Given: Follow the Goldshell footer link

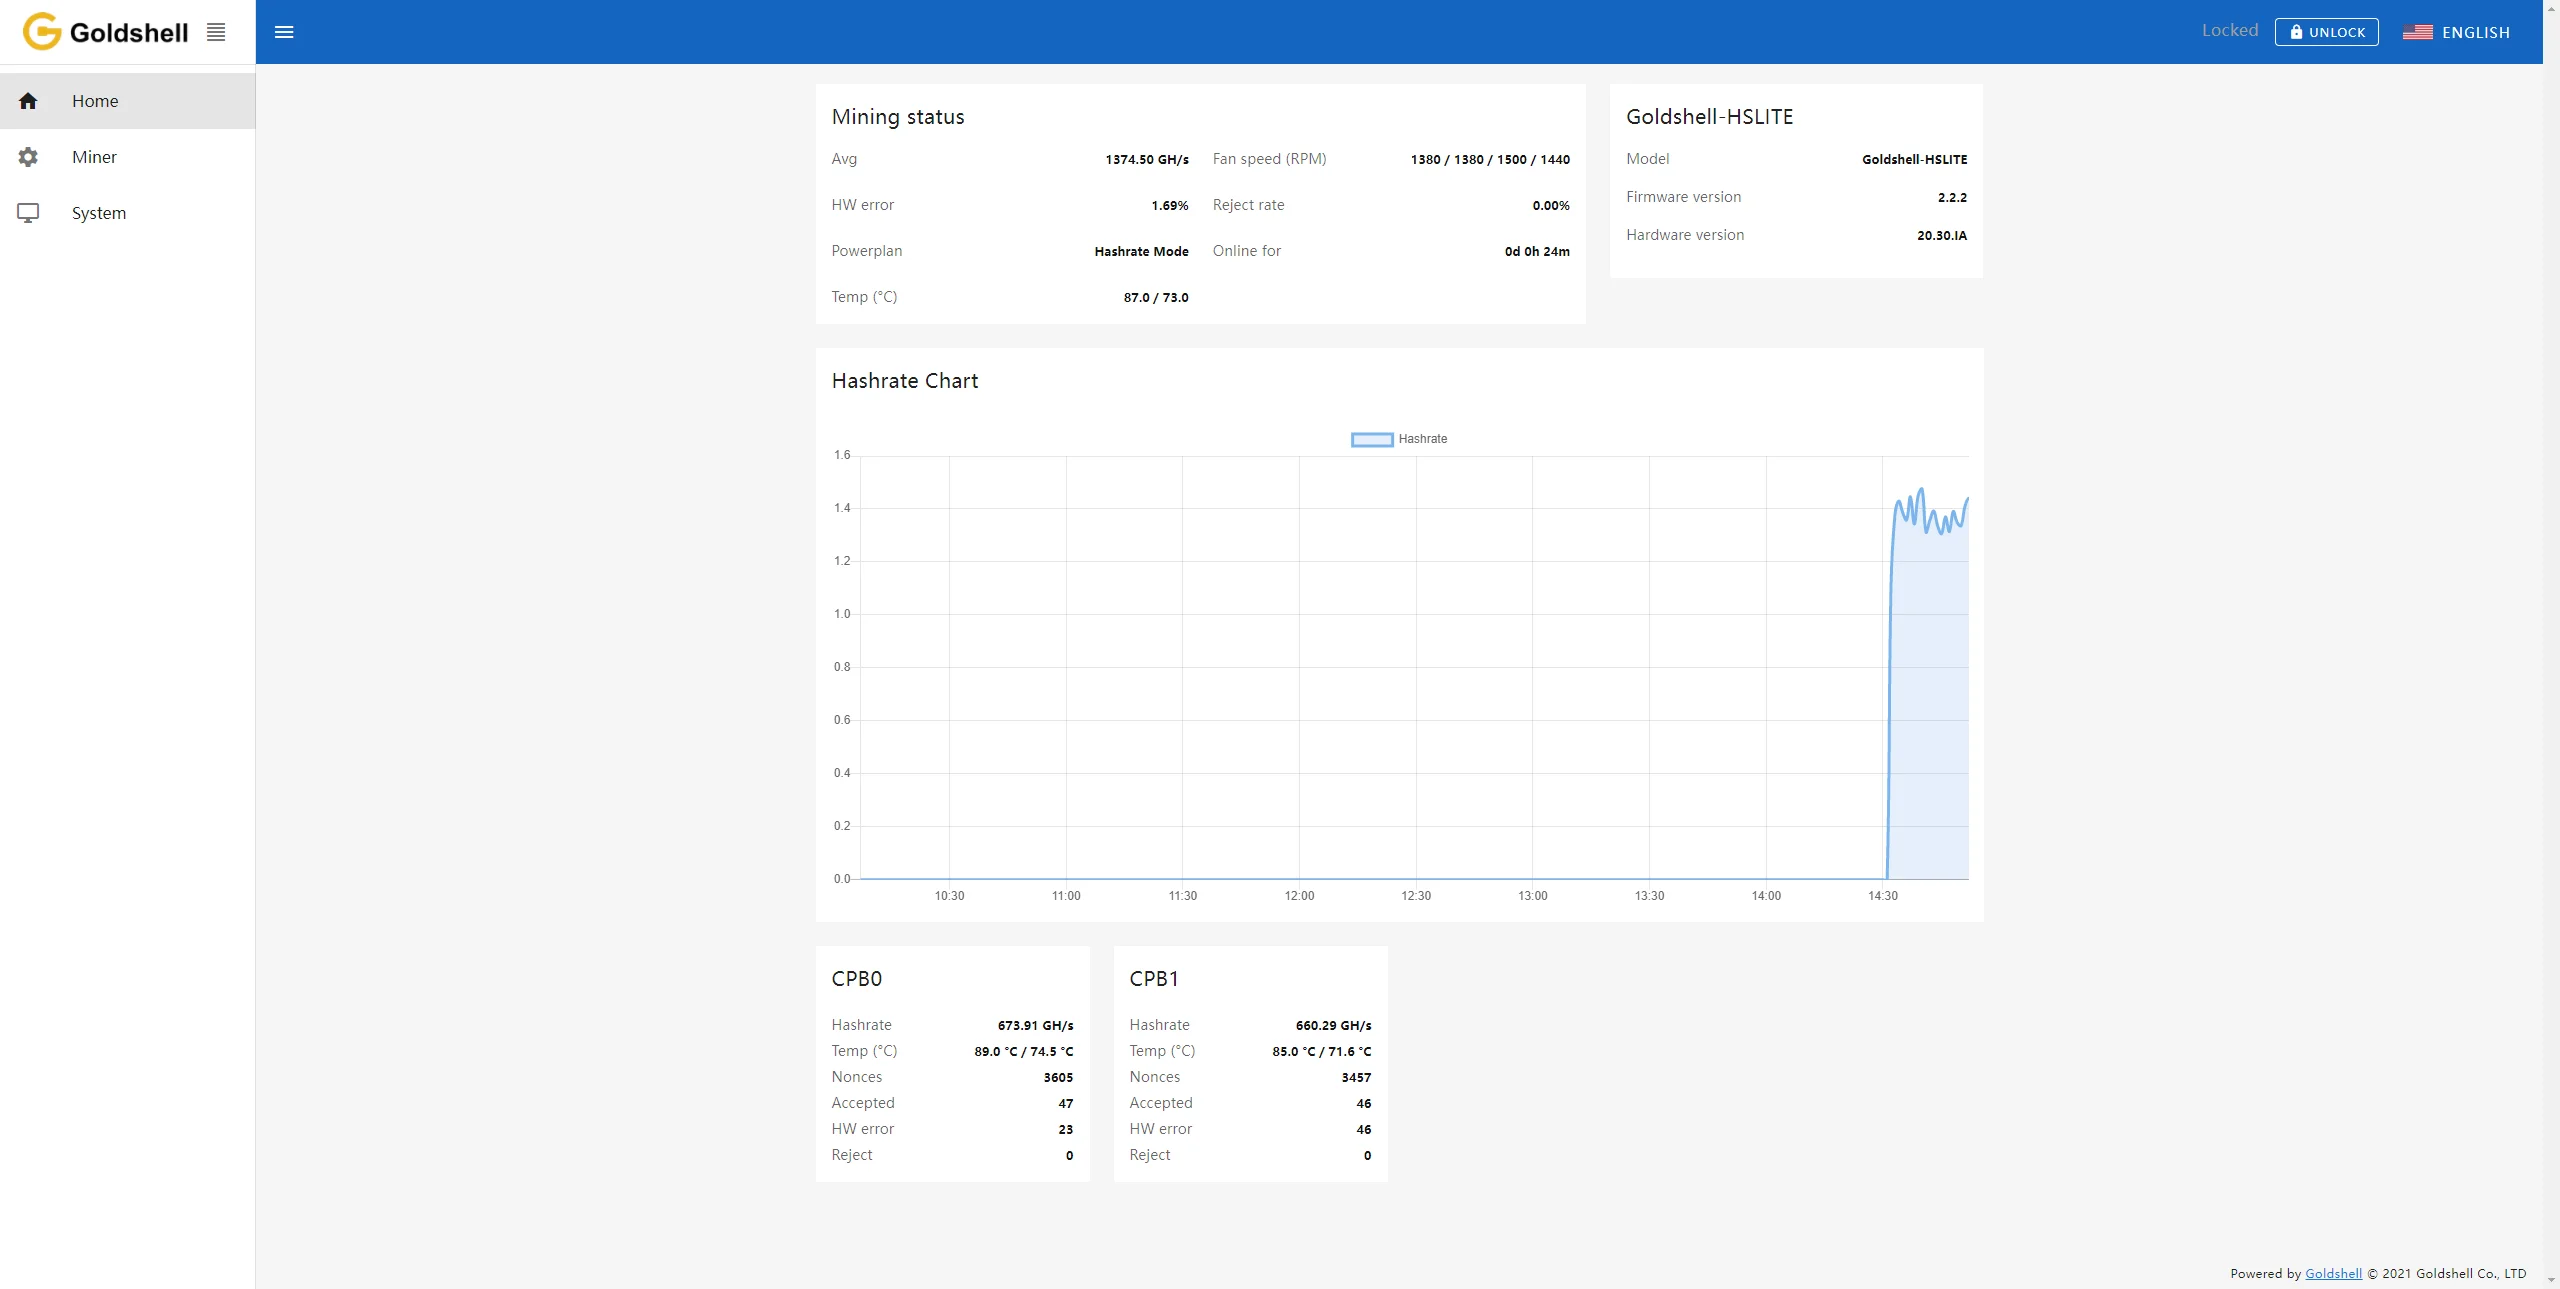Looking at the screenshot, I should (x=2332, y=1273).
